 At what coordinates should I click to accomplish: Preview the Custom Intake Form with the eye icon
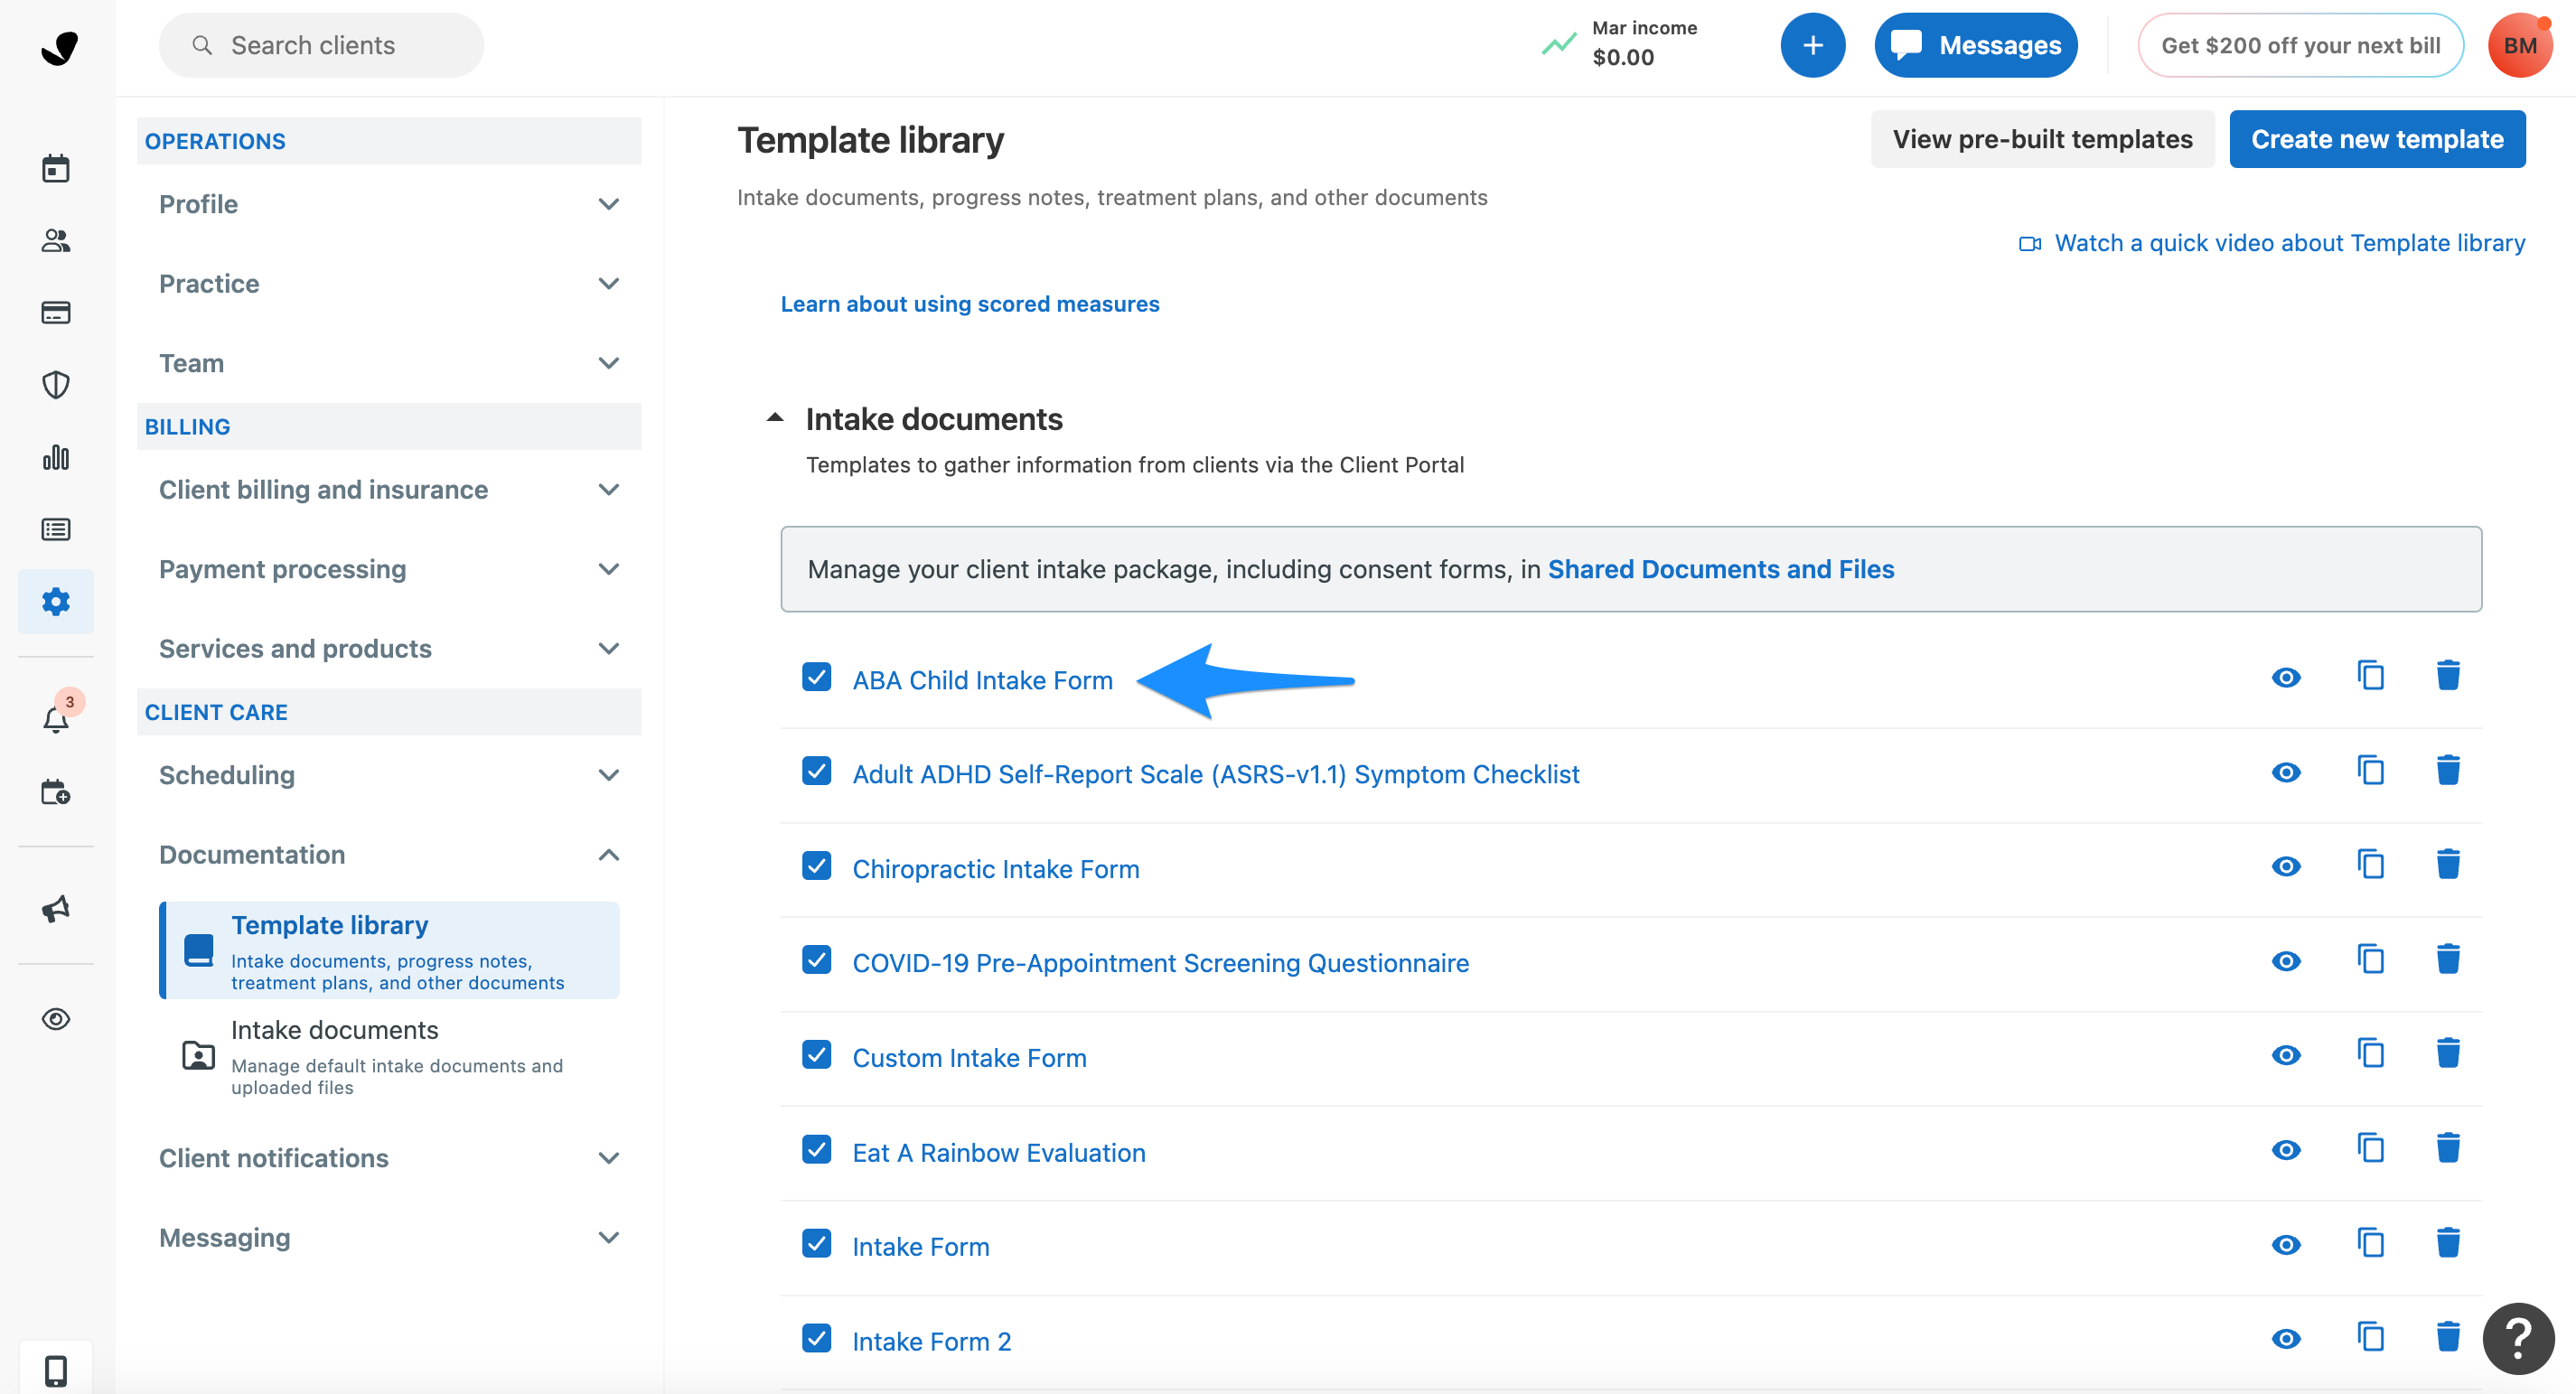[2287, 1054]
